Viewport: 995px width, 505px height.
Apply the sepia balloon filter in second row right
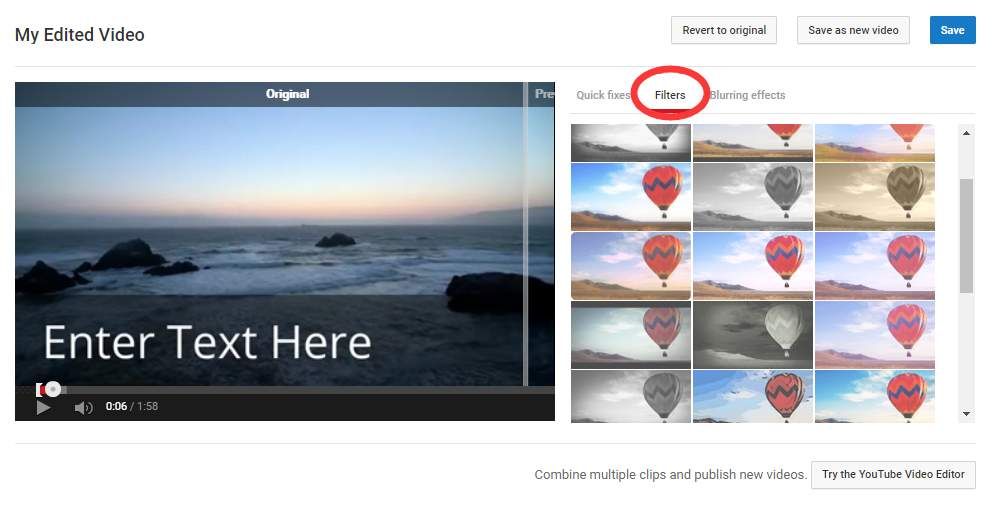(x=874, y=197)
